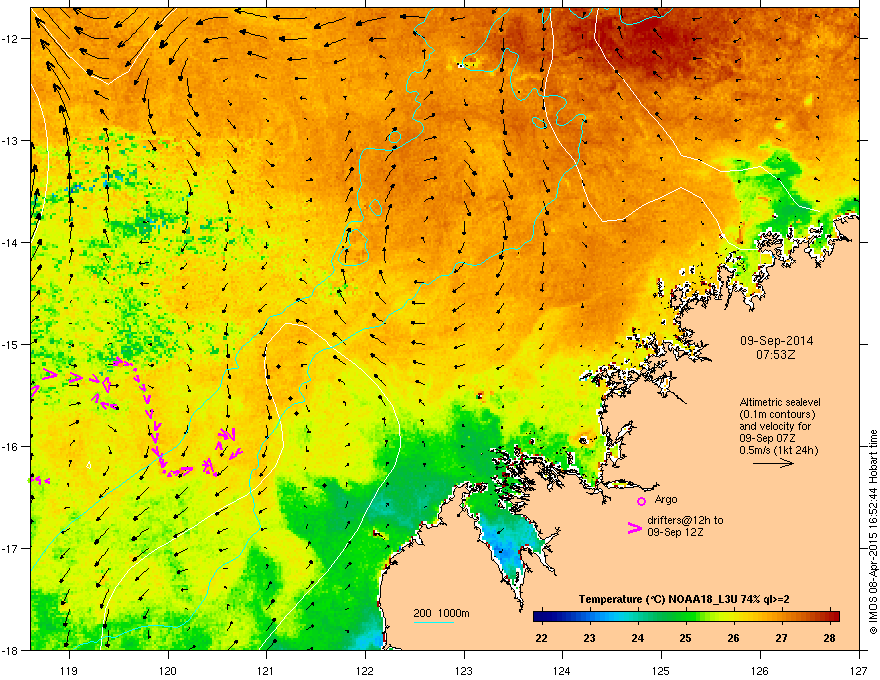The image size is (880, 680).
Task: Click the longitude axis label 121
Action: pyautogui.click(x=265, y=670)
